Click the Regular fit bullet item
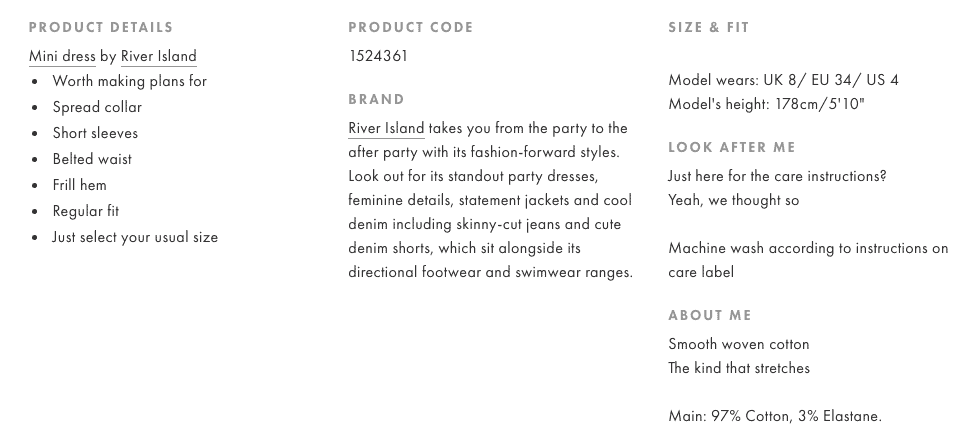Image resolution: width=965 pixels, height=441 pixels. [85, 211]
